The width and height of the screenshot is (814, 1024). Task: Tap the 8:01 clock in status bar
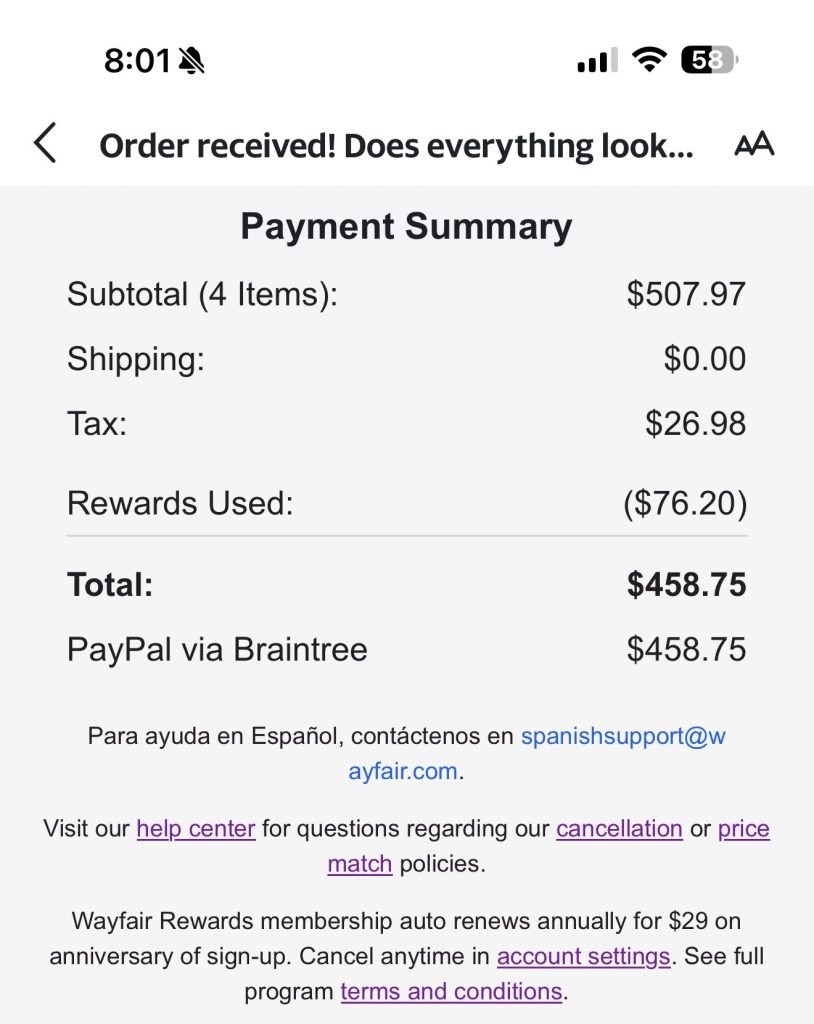point(138,61)
